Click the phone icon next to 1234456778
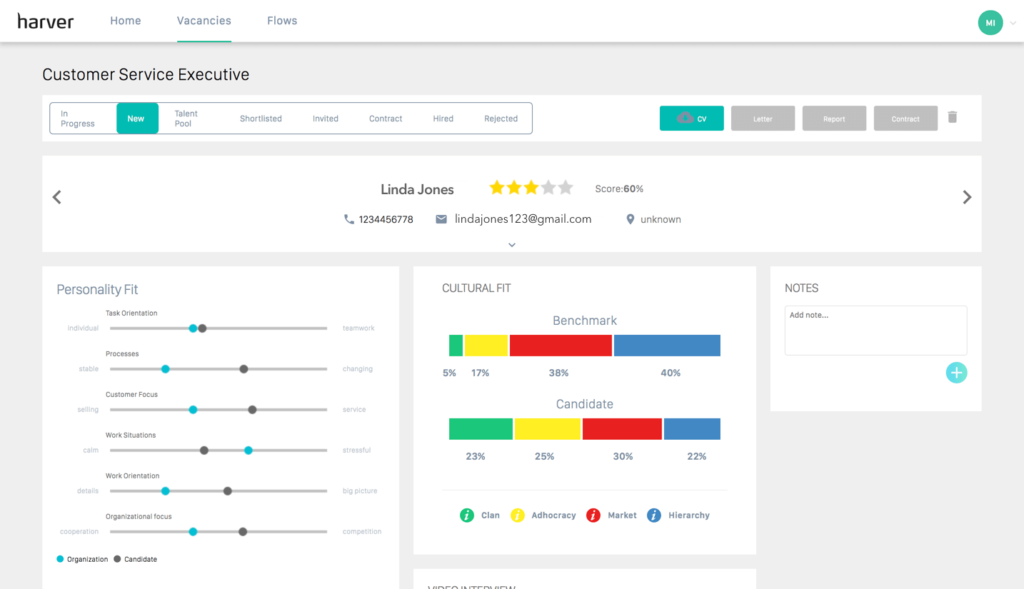 click(x=349, y=219)
